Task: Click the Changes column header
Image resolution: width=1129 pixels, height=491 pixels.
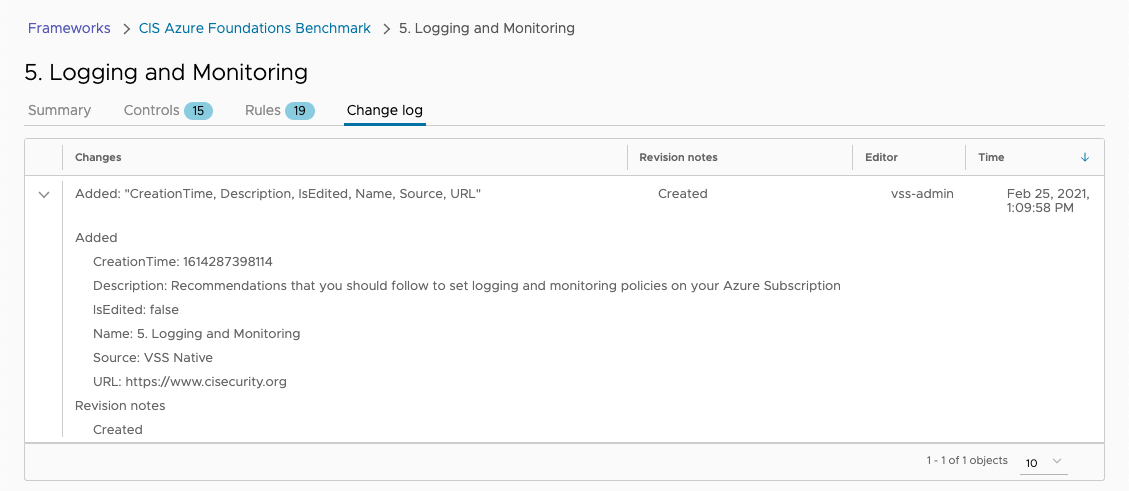Action: coord(98,157)
